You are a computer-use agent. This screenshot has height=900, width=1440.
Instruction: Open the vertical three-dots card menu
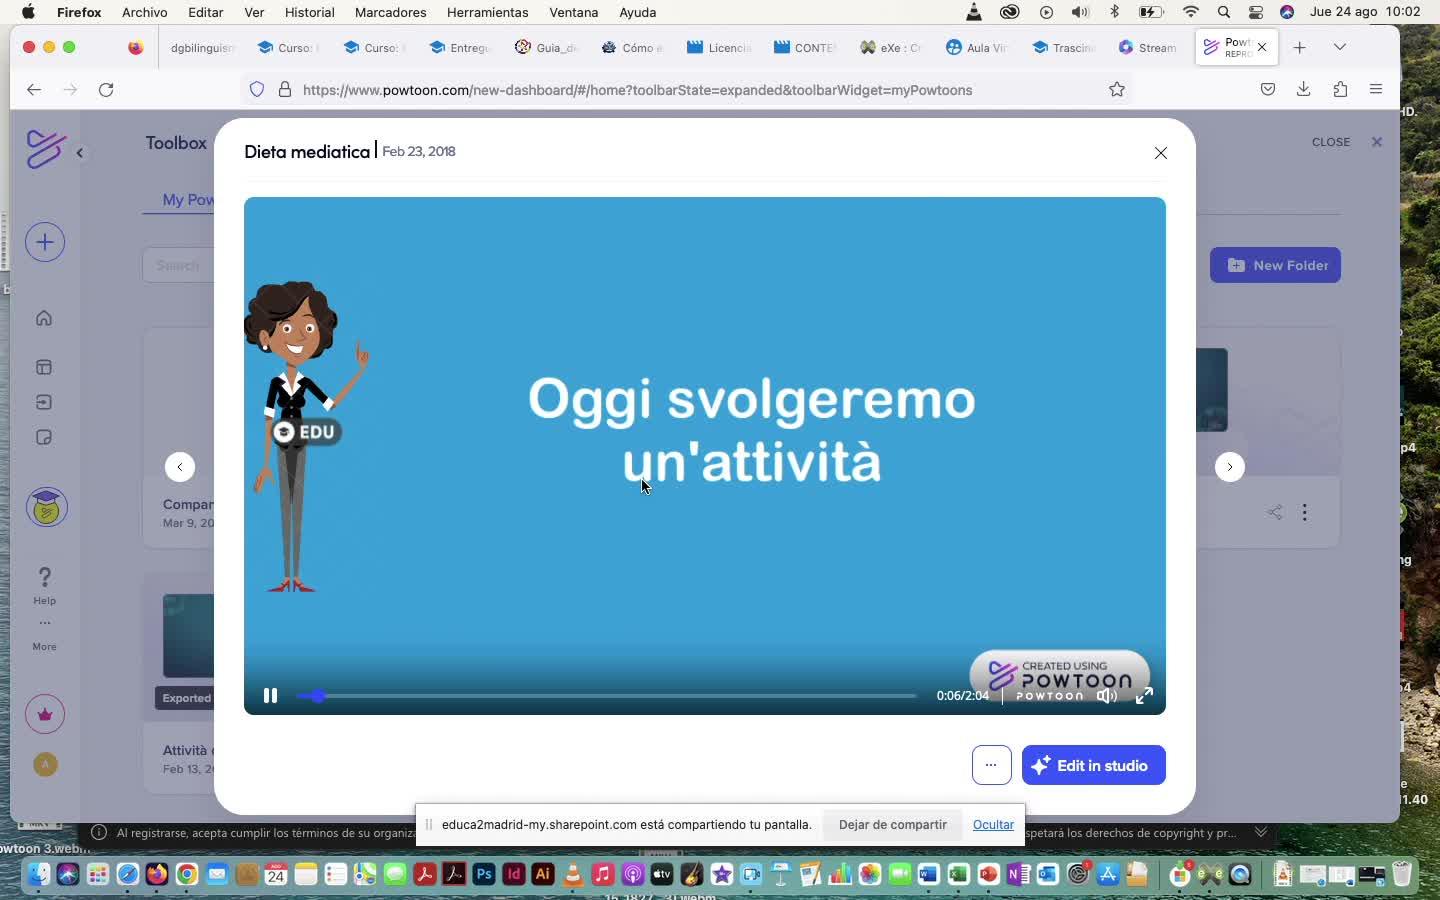pyautogui.click(x=1305, y=512)
